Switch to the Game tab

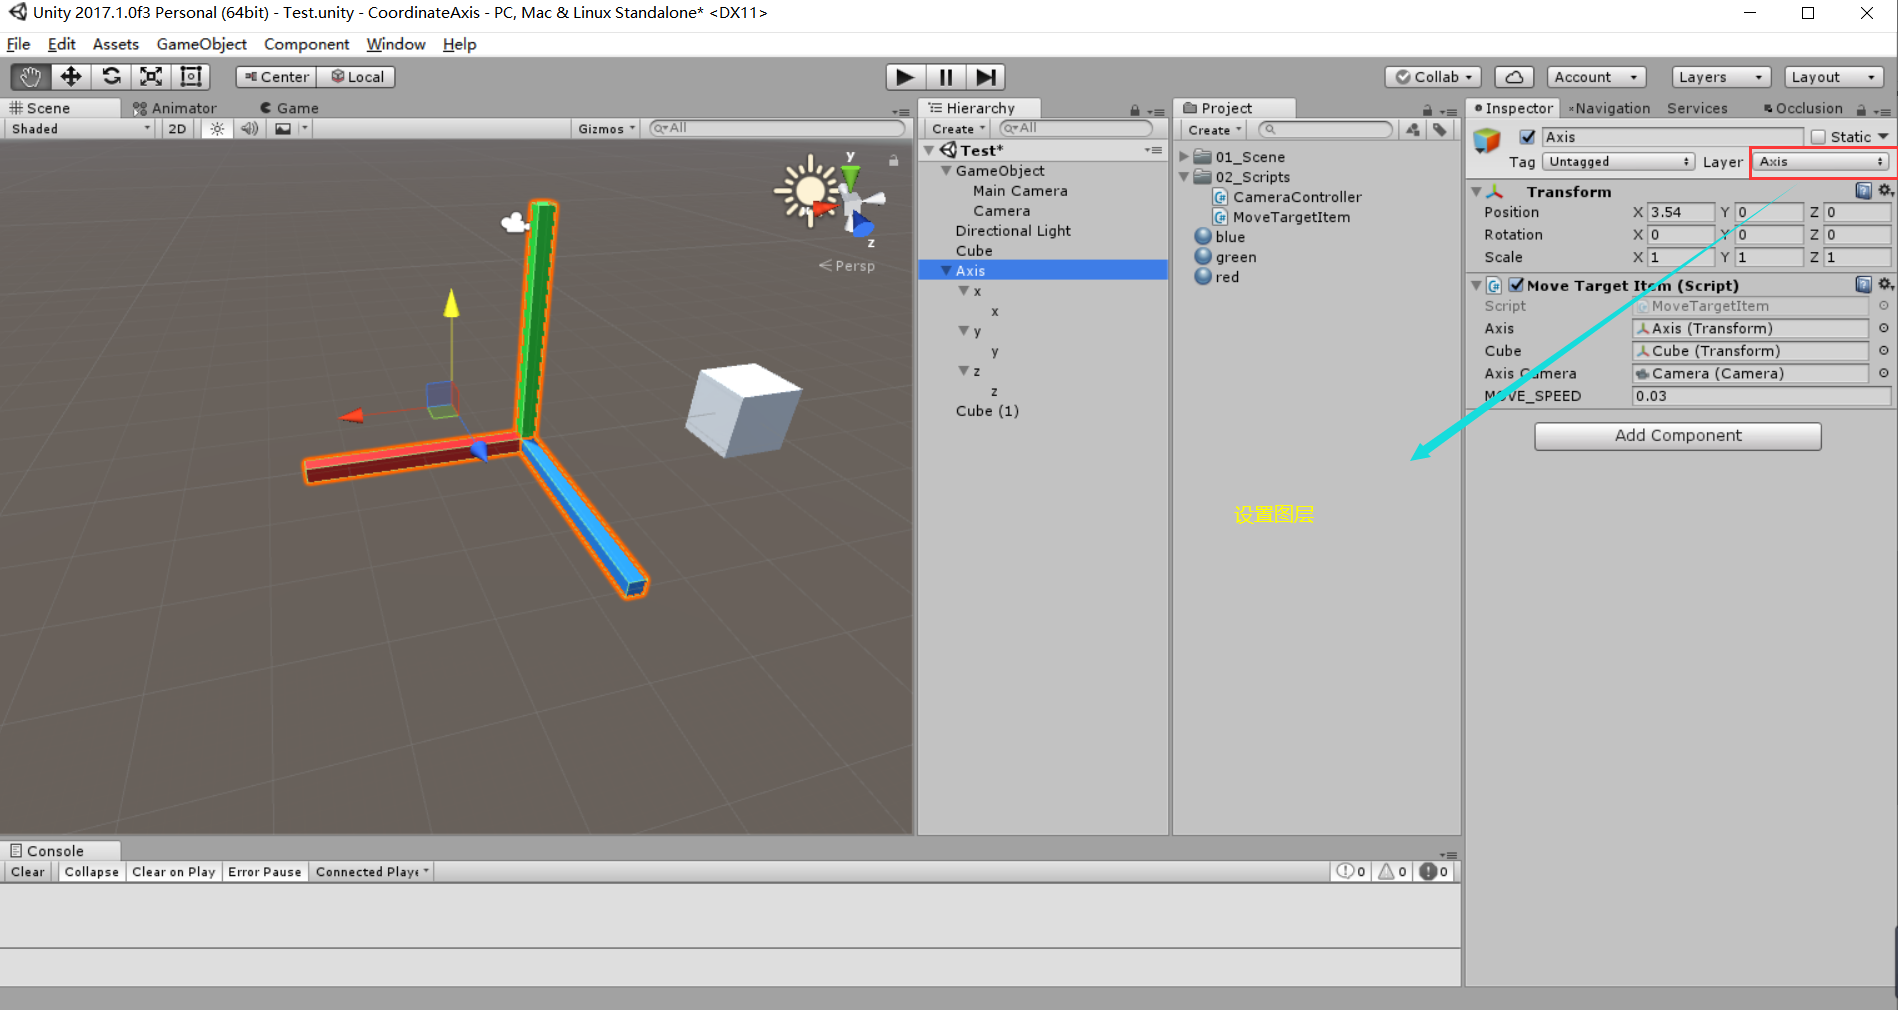pos(290,108)
